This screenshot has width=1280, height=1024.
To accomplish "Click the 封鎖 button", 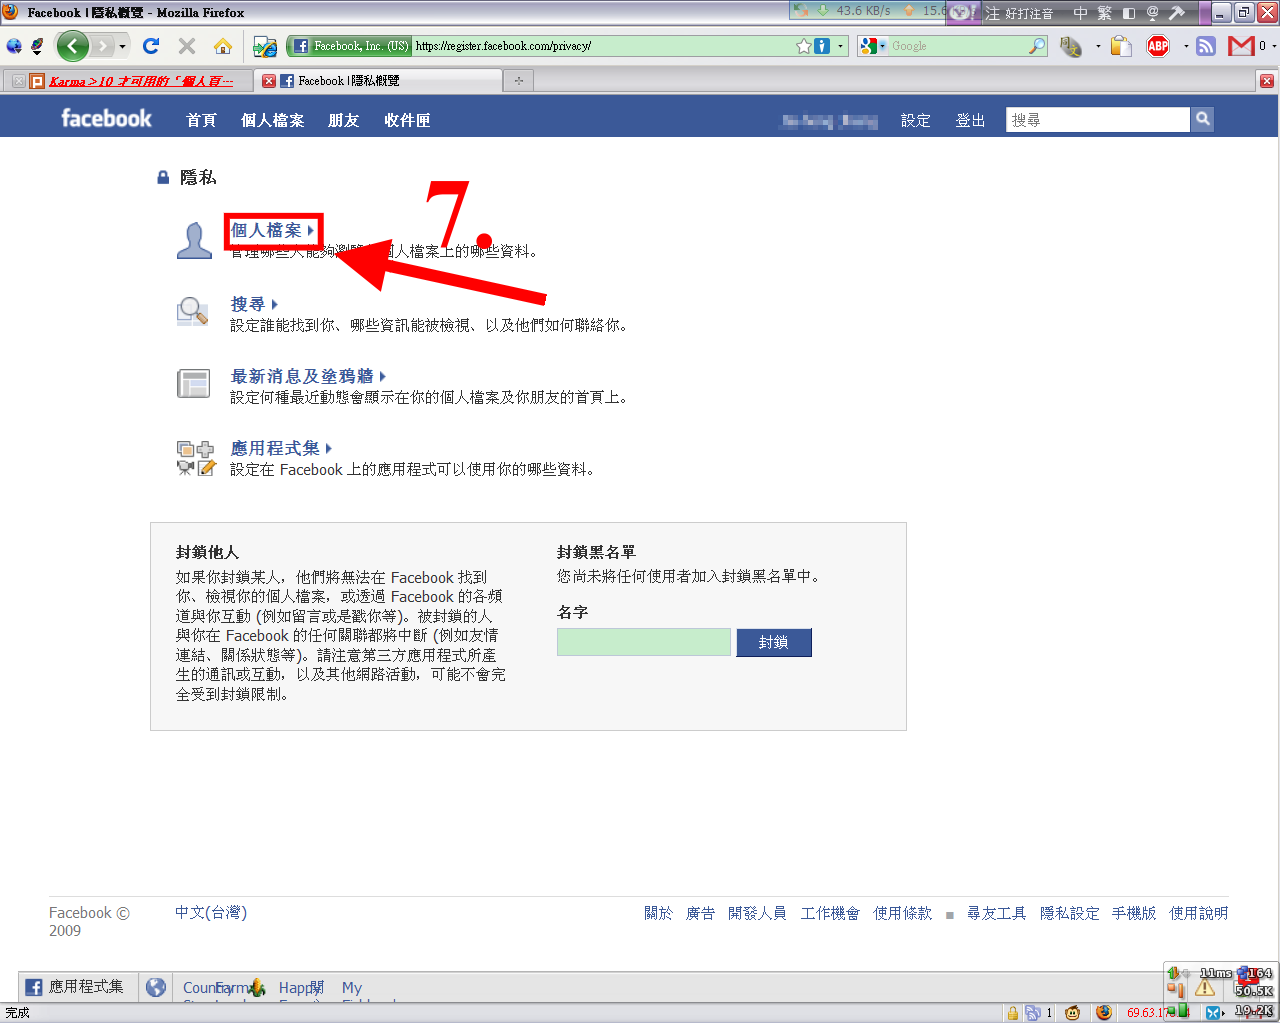I will 773,642.
